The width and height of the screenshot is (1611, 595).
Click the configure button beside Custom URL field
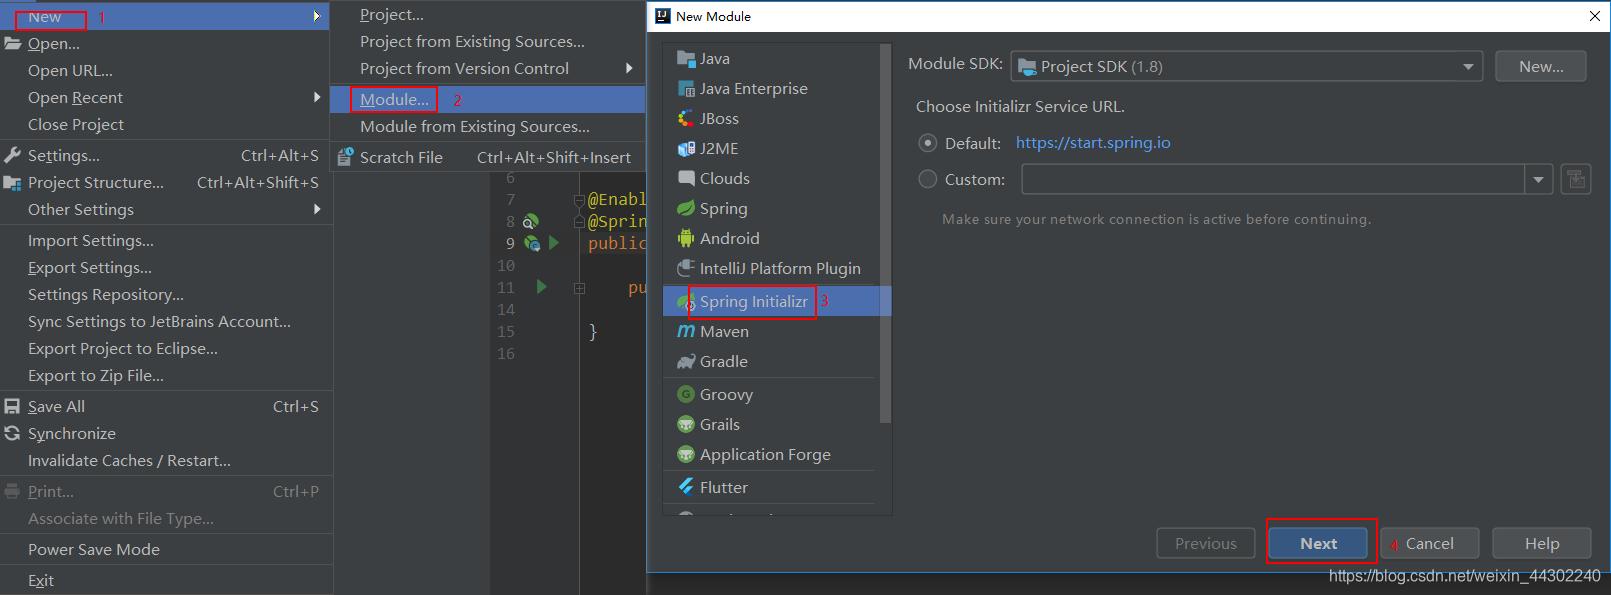click(x=1576, y=179)
